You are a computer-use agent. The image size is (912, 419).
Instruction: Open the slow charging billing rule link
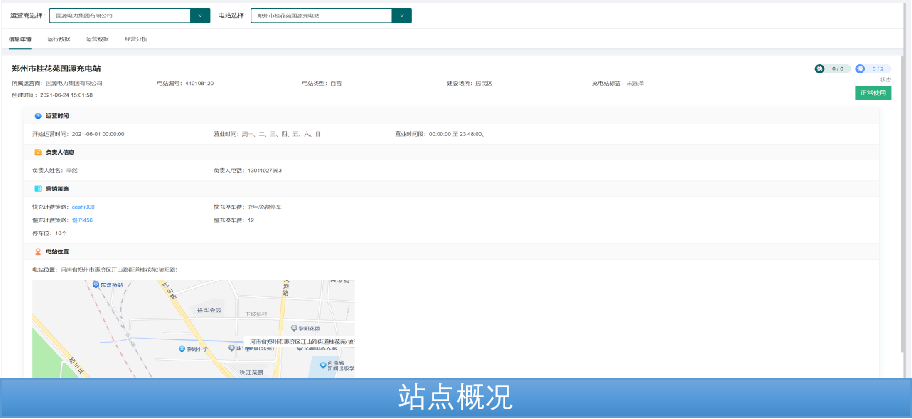point(83,219)
